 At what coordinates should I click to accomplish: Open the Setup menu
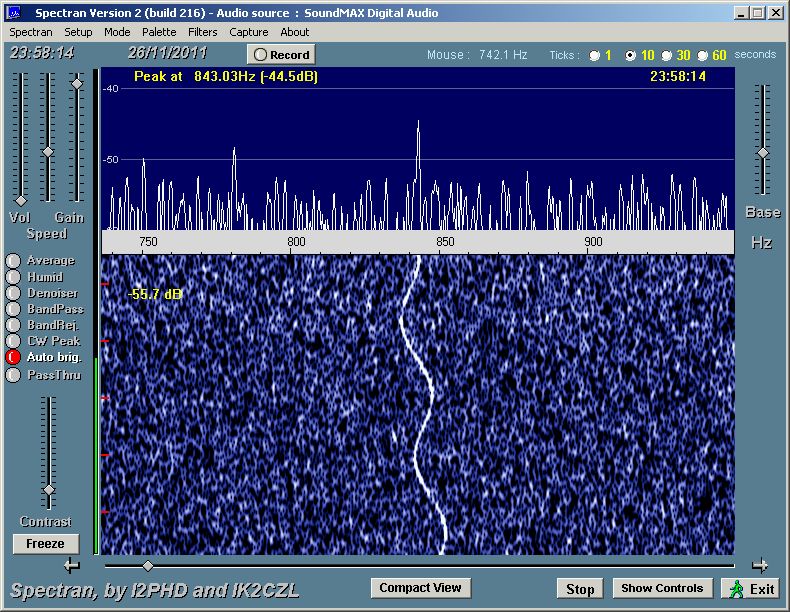78,32
